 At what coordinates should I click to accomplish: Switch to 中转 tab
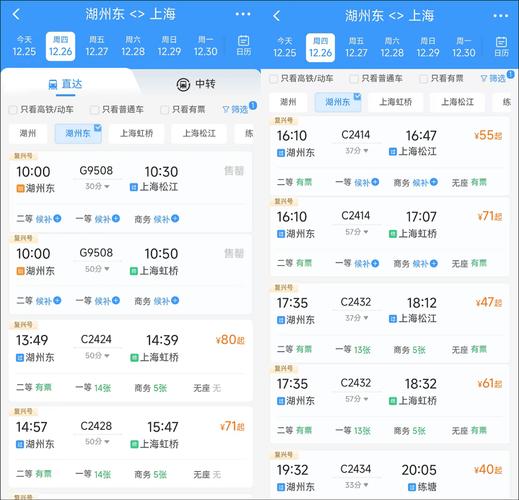[x=196, y=84]
